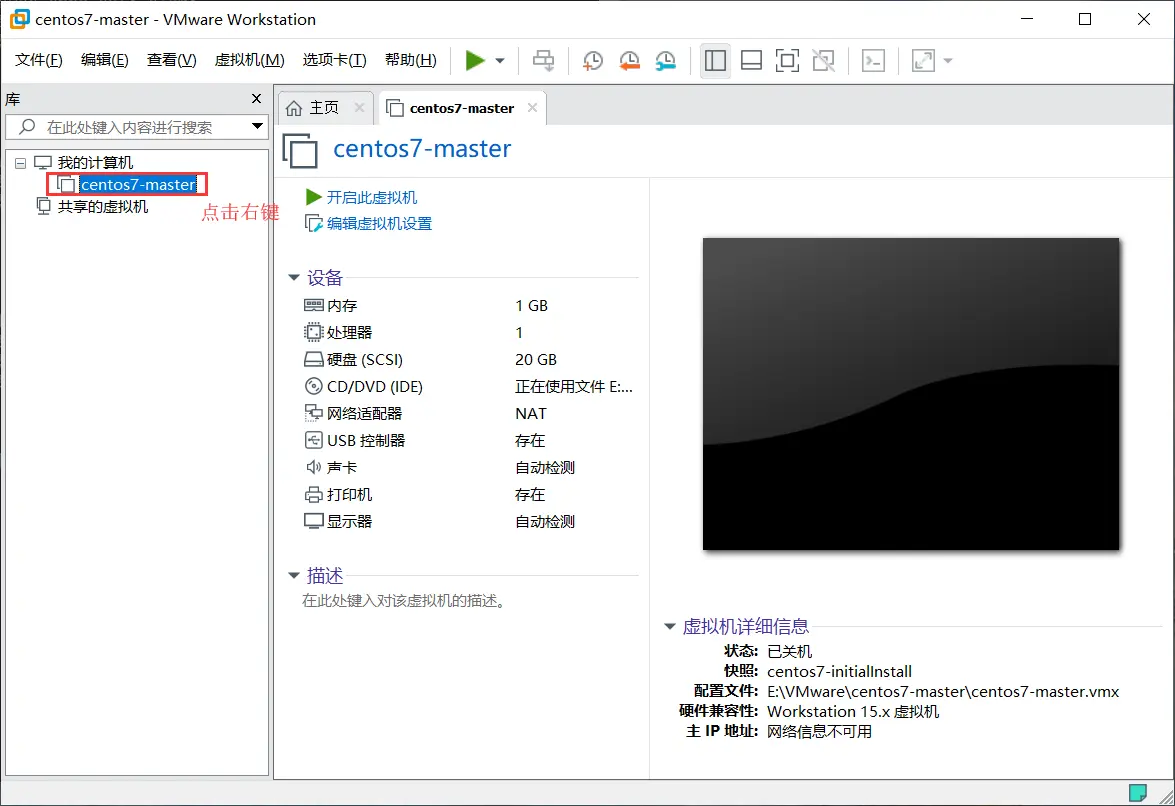
Task: Click the 打印机 printer icon
Action: coord(313,494)
